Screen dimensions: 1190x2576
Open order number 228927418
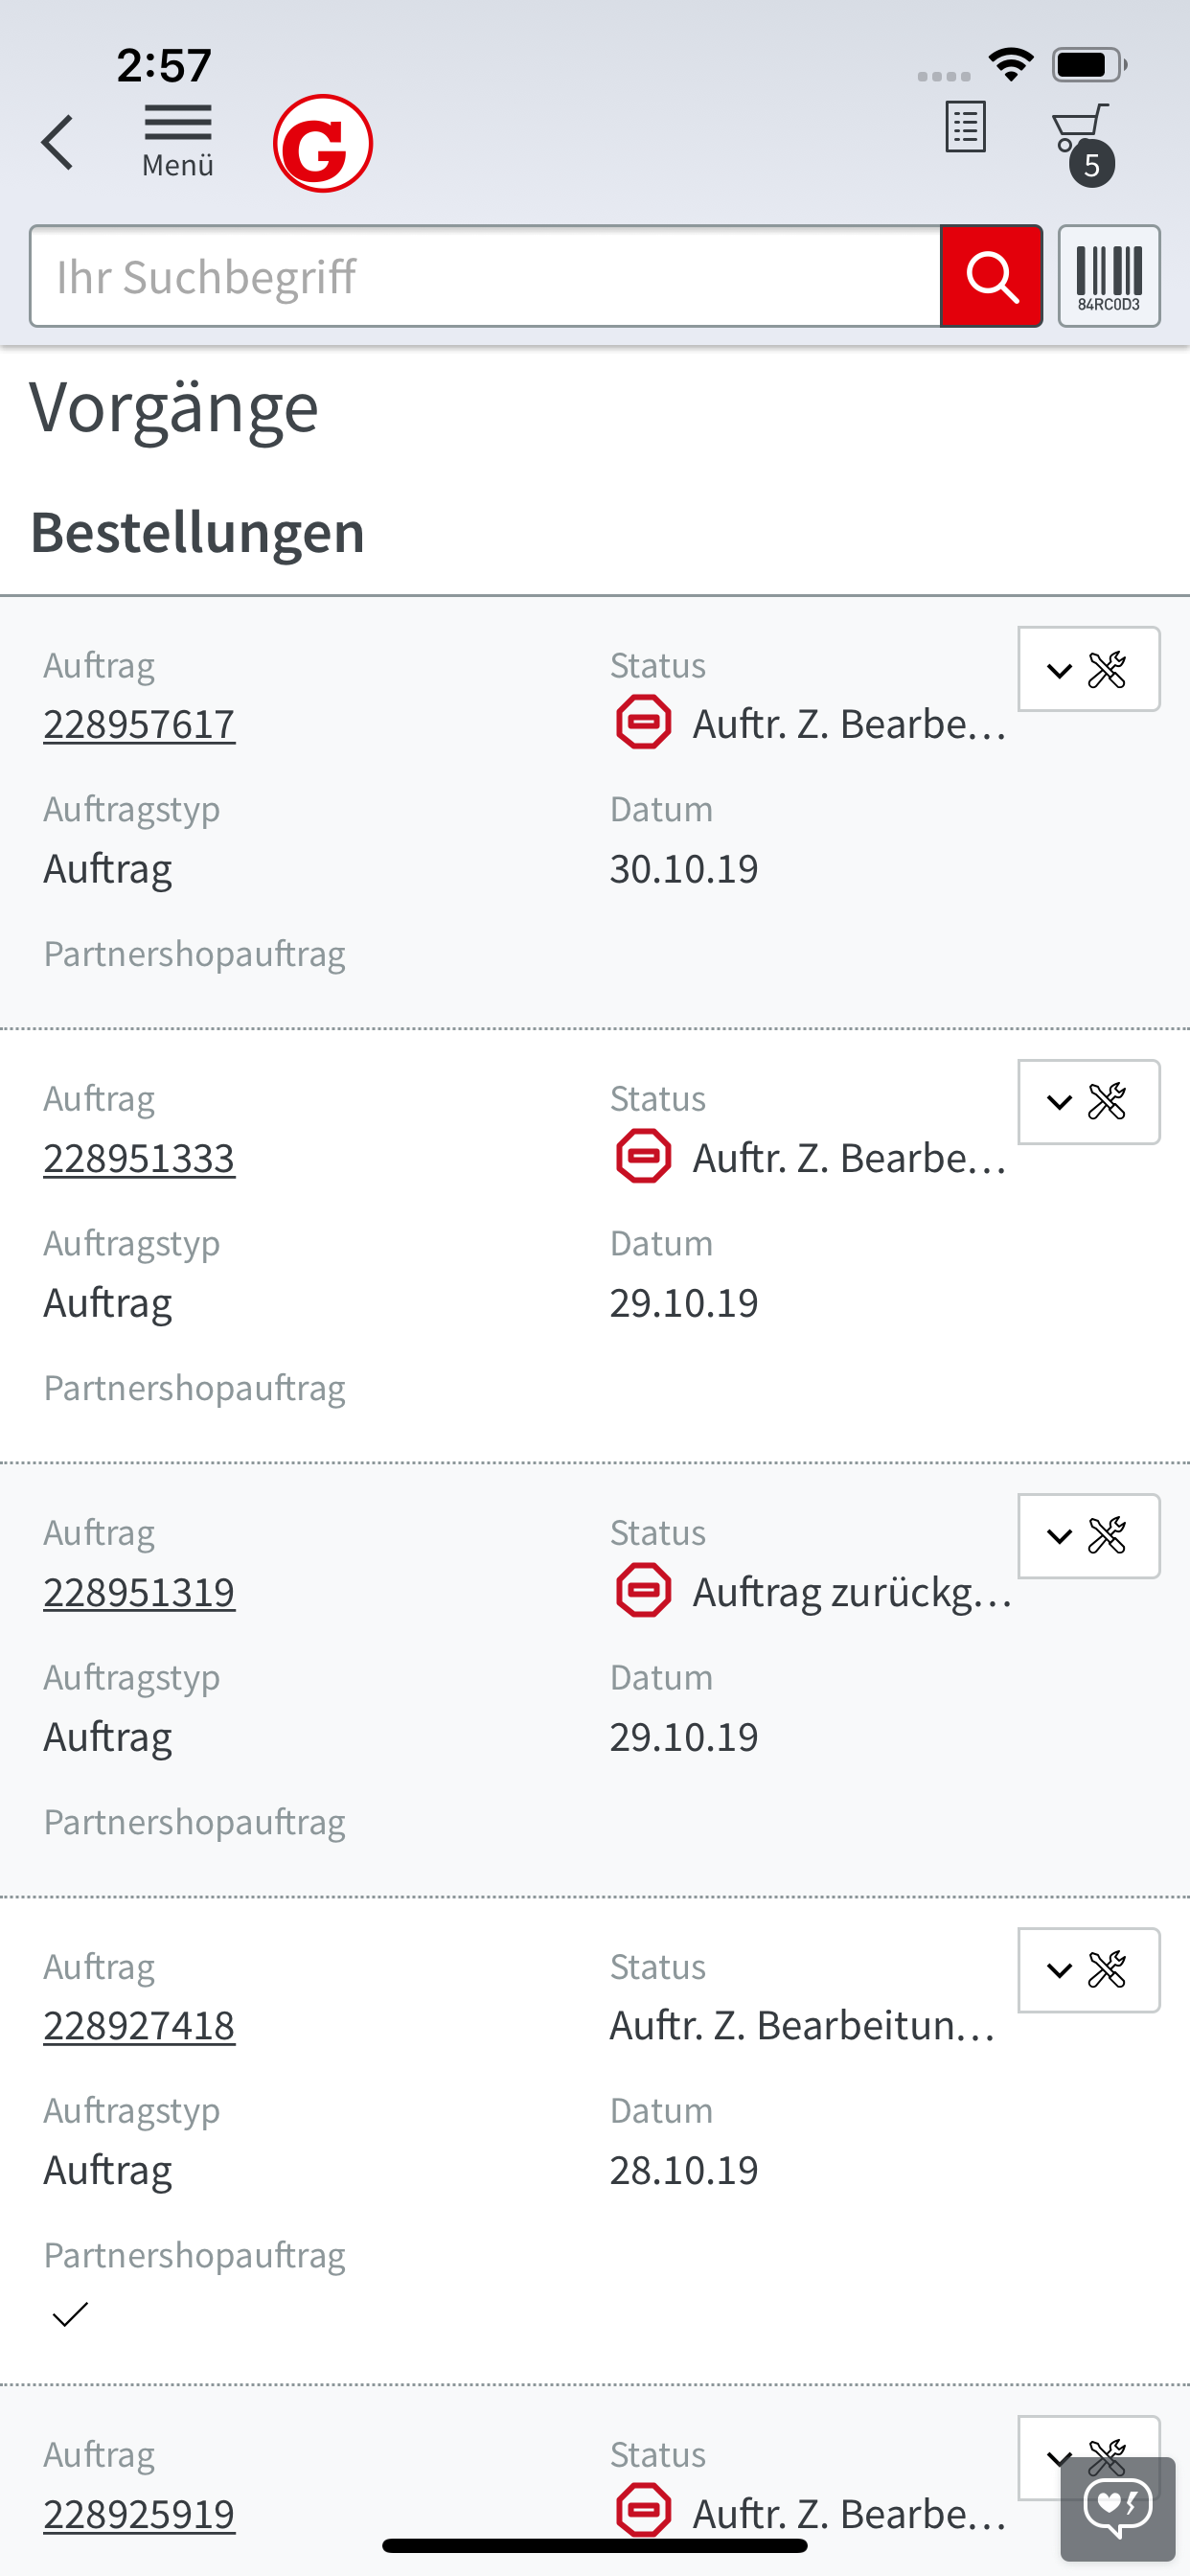139,2026
